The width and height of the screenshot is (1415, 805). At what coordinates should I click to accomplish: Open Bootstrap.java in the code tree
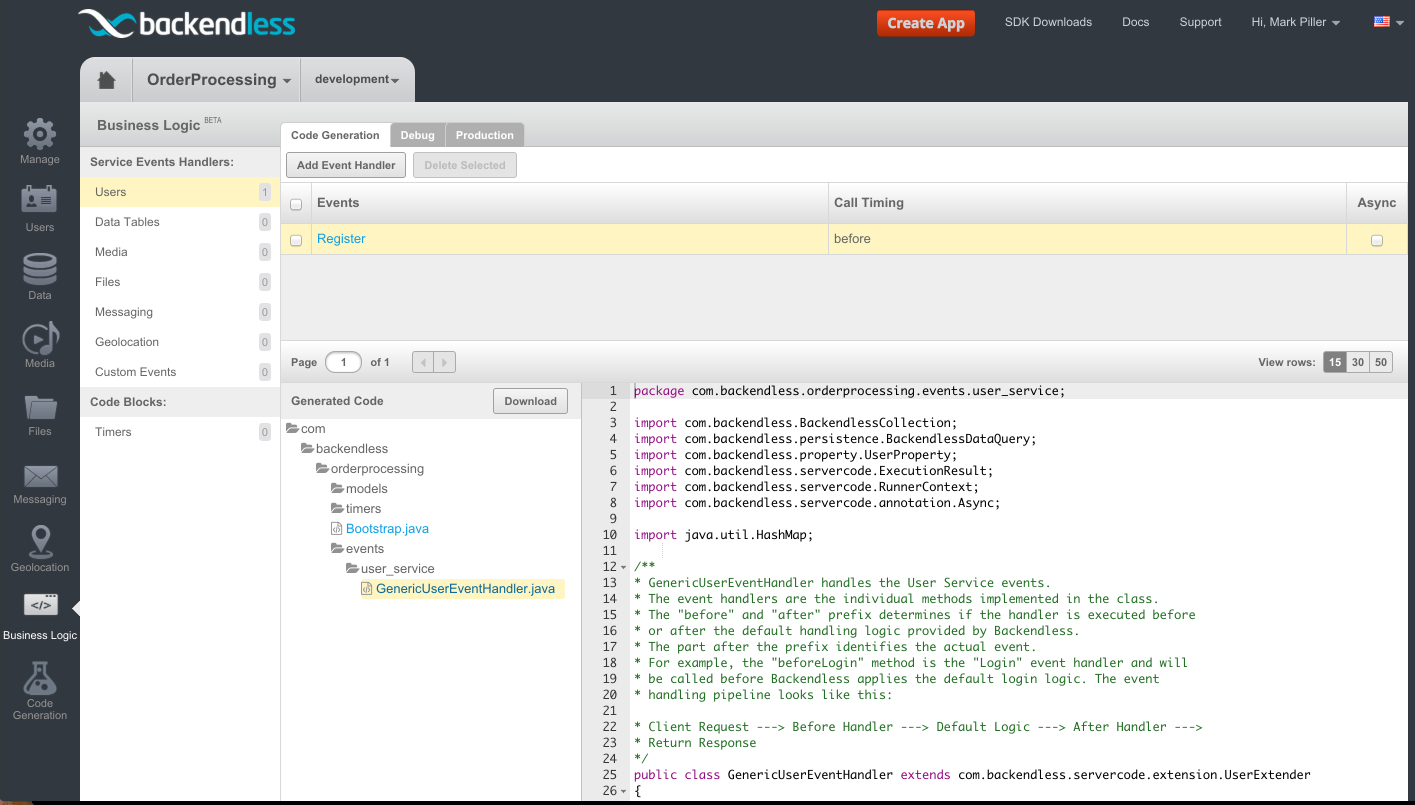[x=387, y=529]
